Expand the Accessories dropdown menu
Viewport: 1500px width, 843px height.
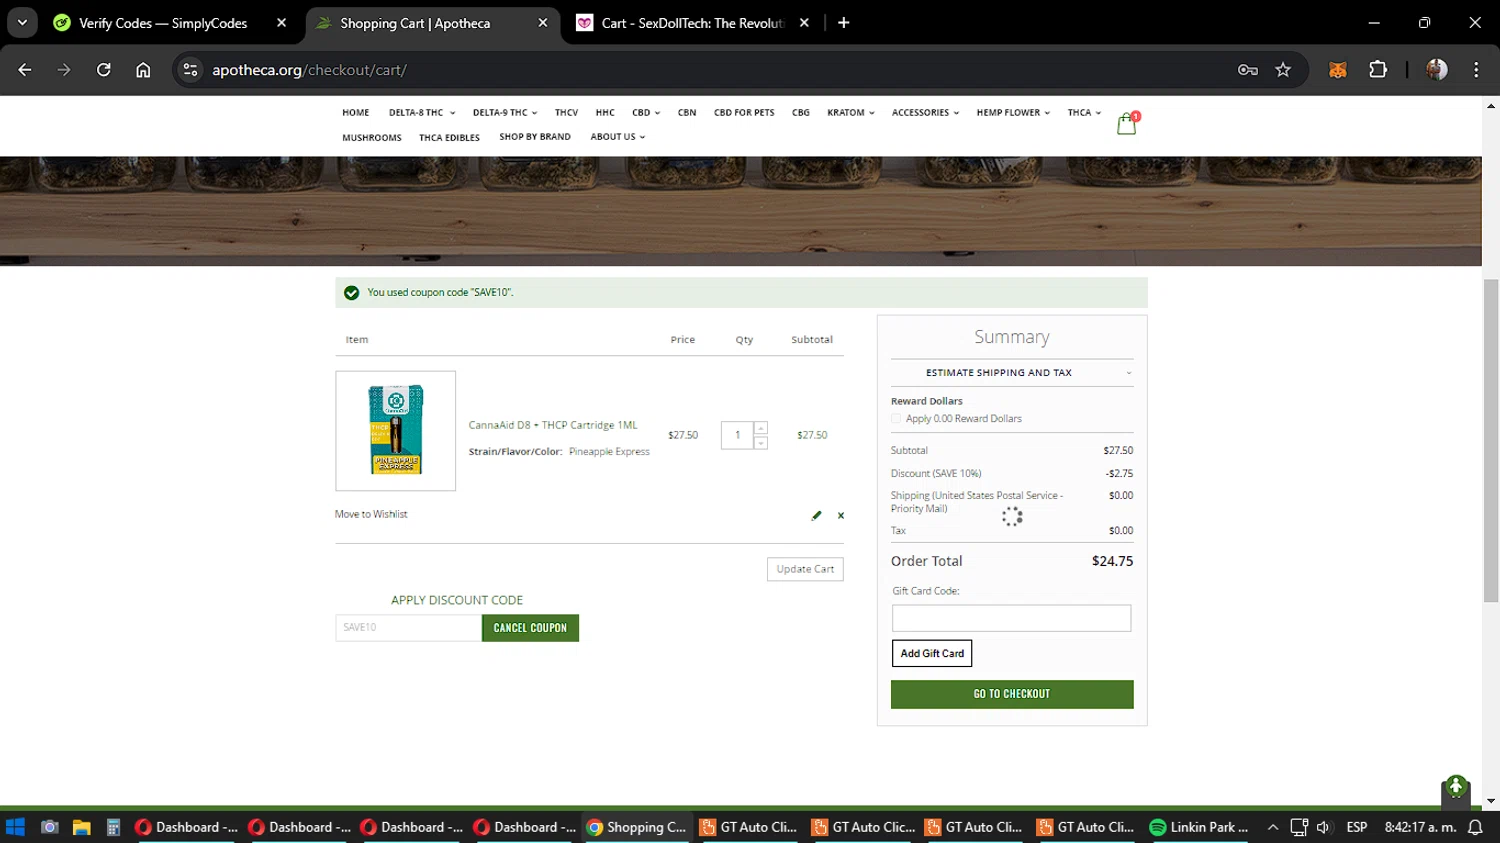tap(925, 113)
